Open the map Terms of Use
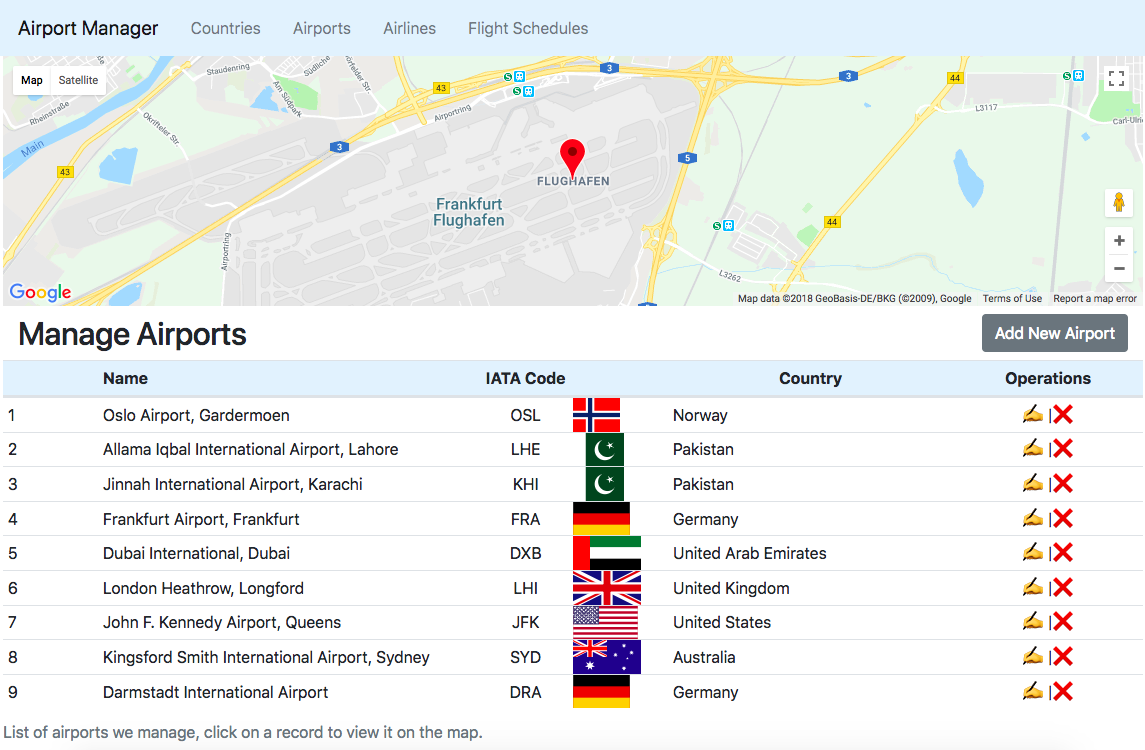The image size is (1145, 750). (x=1012, y=299)
